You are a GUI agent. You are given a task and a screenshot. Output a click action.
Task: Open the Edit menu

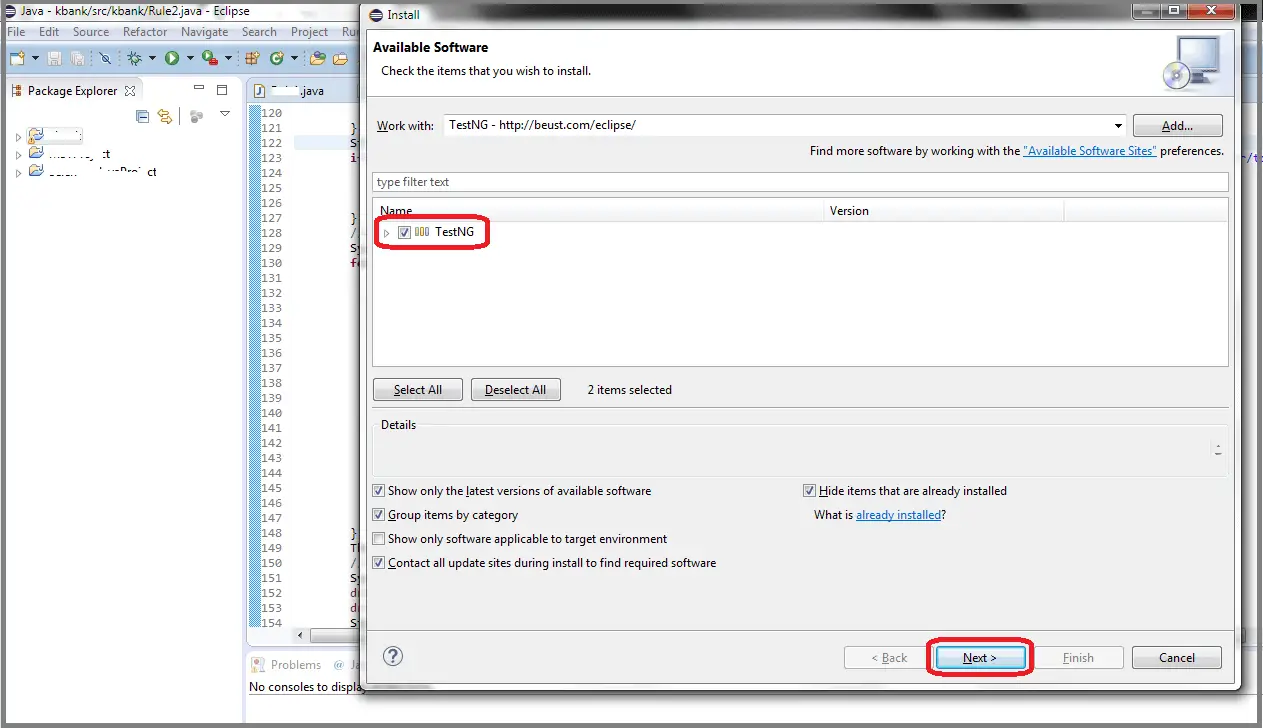(x=49, y=32)
